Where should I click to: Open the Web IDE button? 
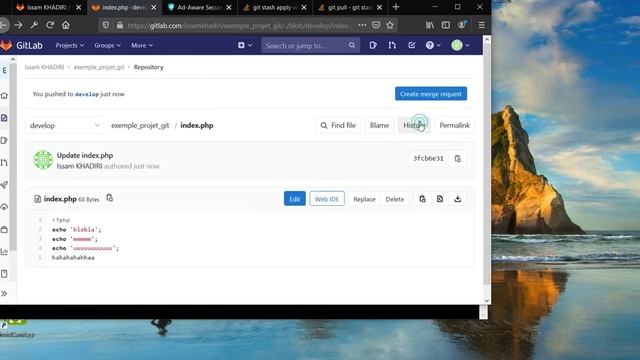pyautogui.click(x=327, y=199)
